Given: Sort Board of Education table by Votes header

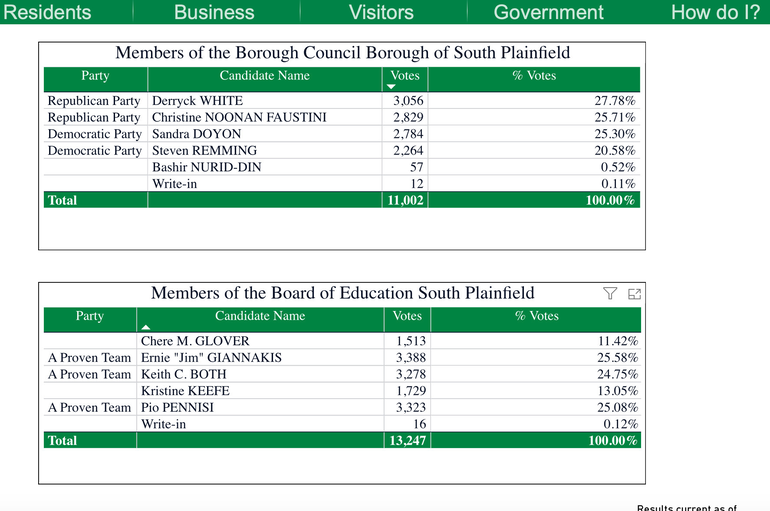Looking at the screenshot, I should [x=407, y=316].
